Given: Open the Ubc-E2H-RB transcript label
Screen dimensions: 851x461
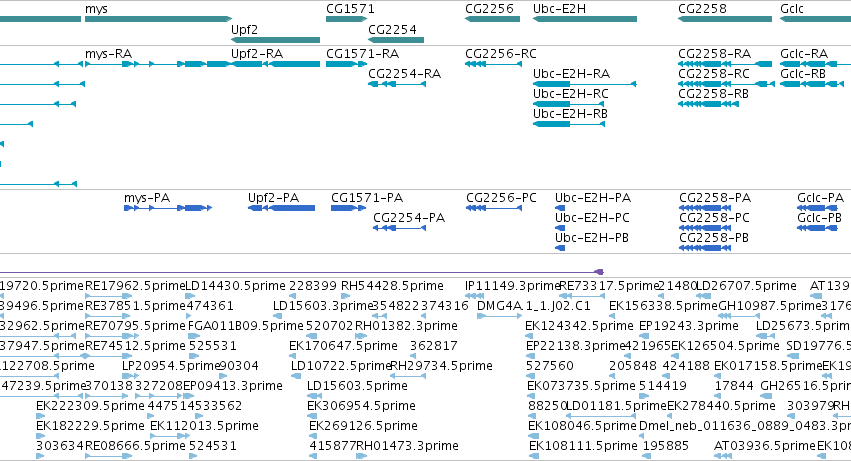Looking at the screenshot, I should click(570, 113).
